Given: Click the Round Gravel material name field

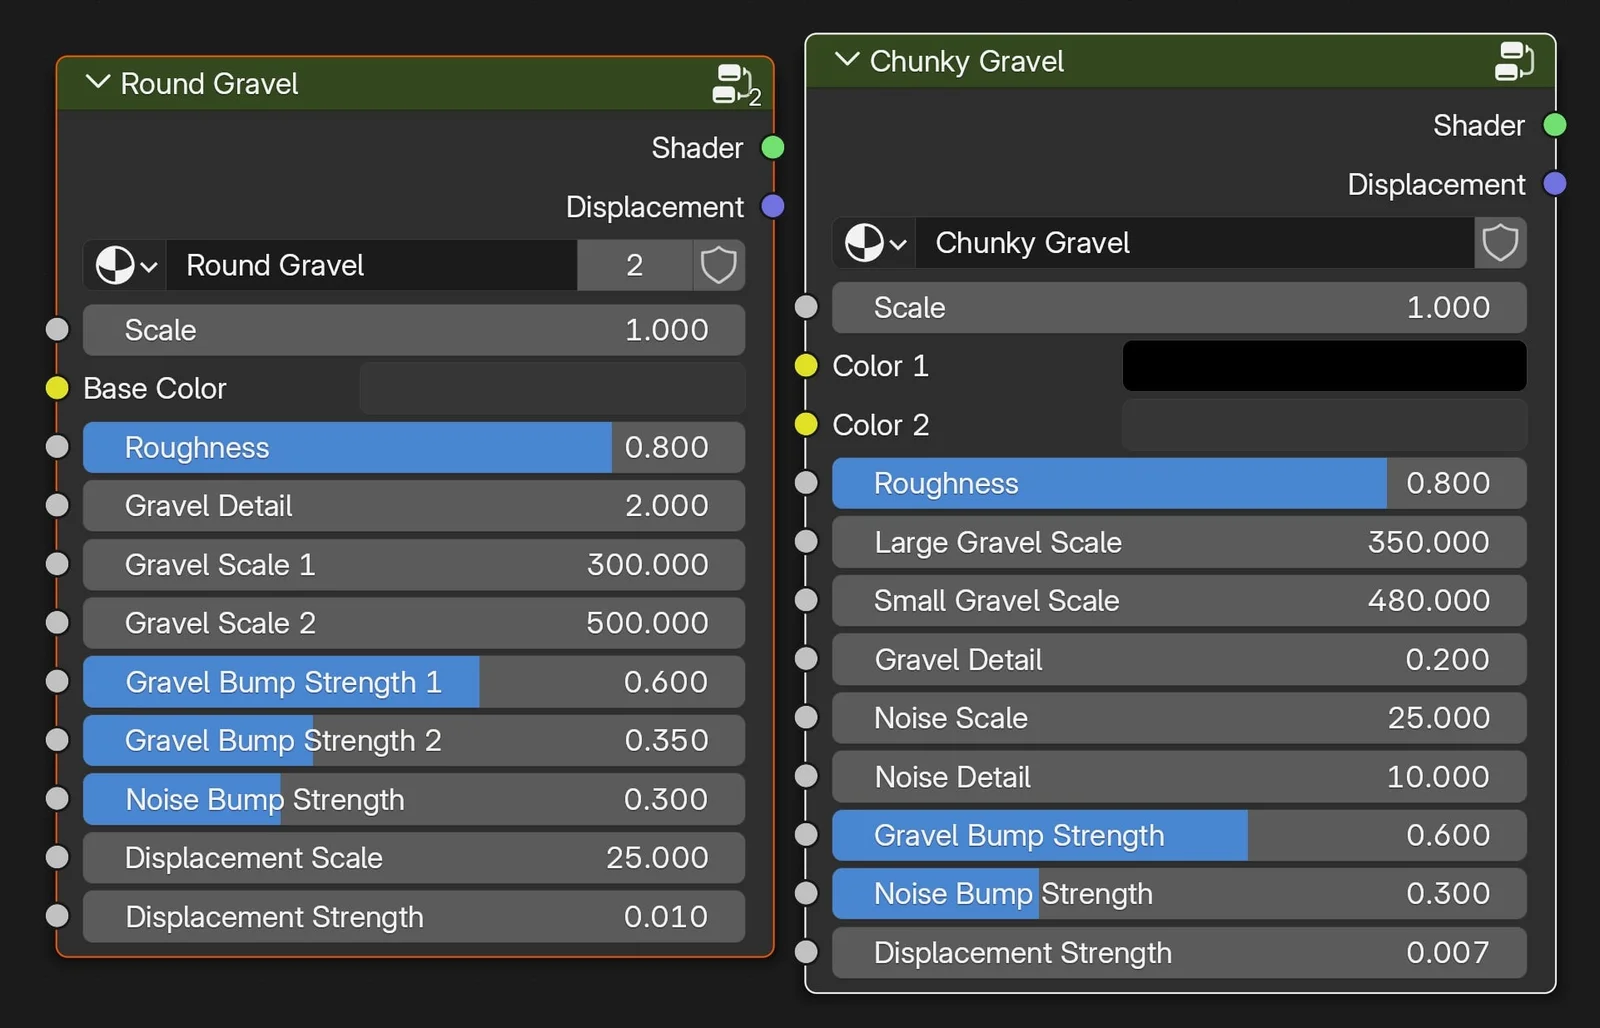Looking at the screenshot, I should coord(375,265).
